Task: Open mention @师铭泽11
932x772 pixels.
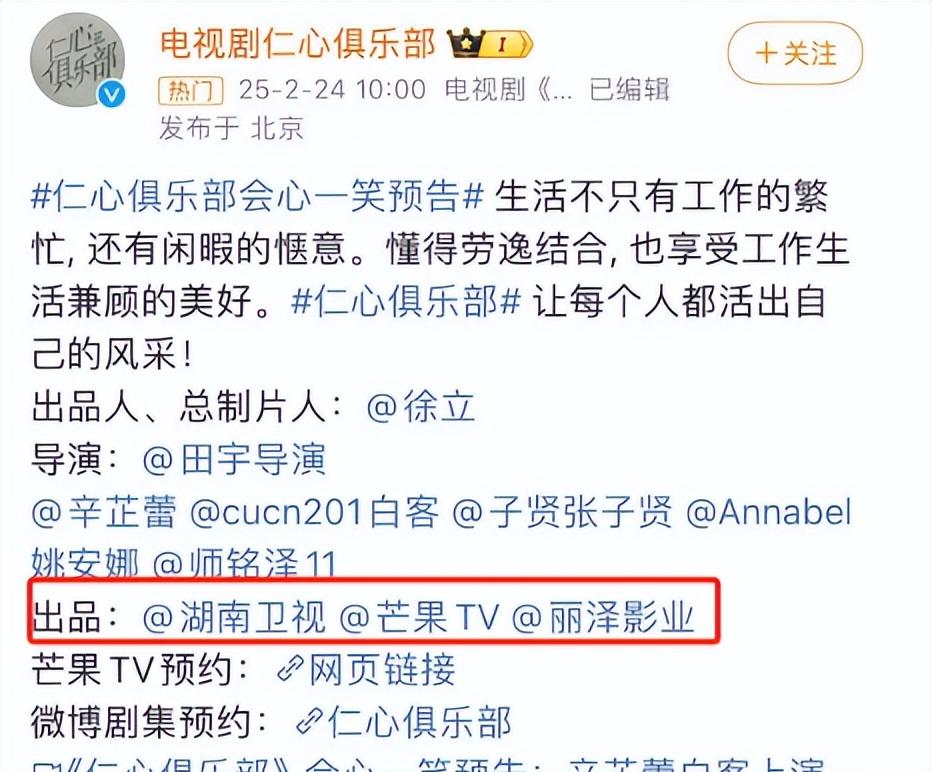Action: (245, 563)
